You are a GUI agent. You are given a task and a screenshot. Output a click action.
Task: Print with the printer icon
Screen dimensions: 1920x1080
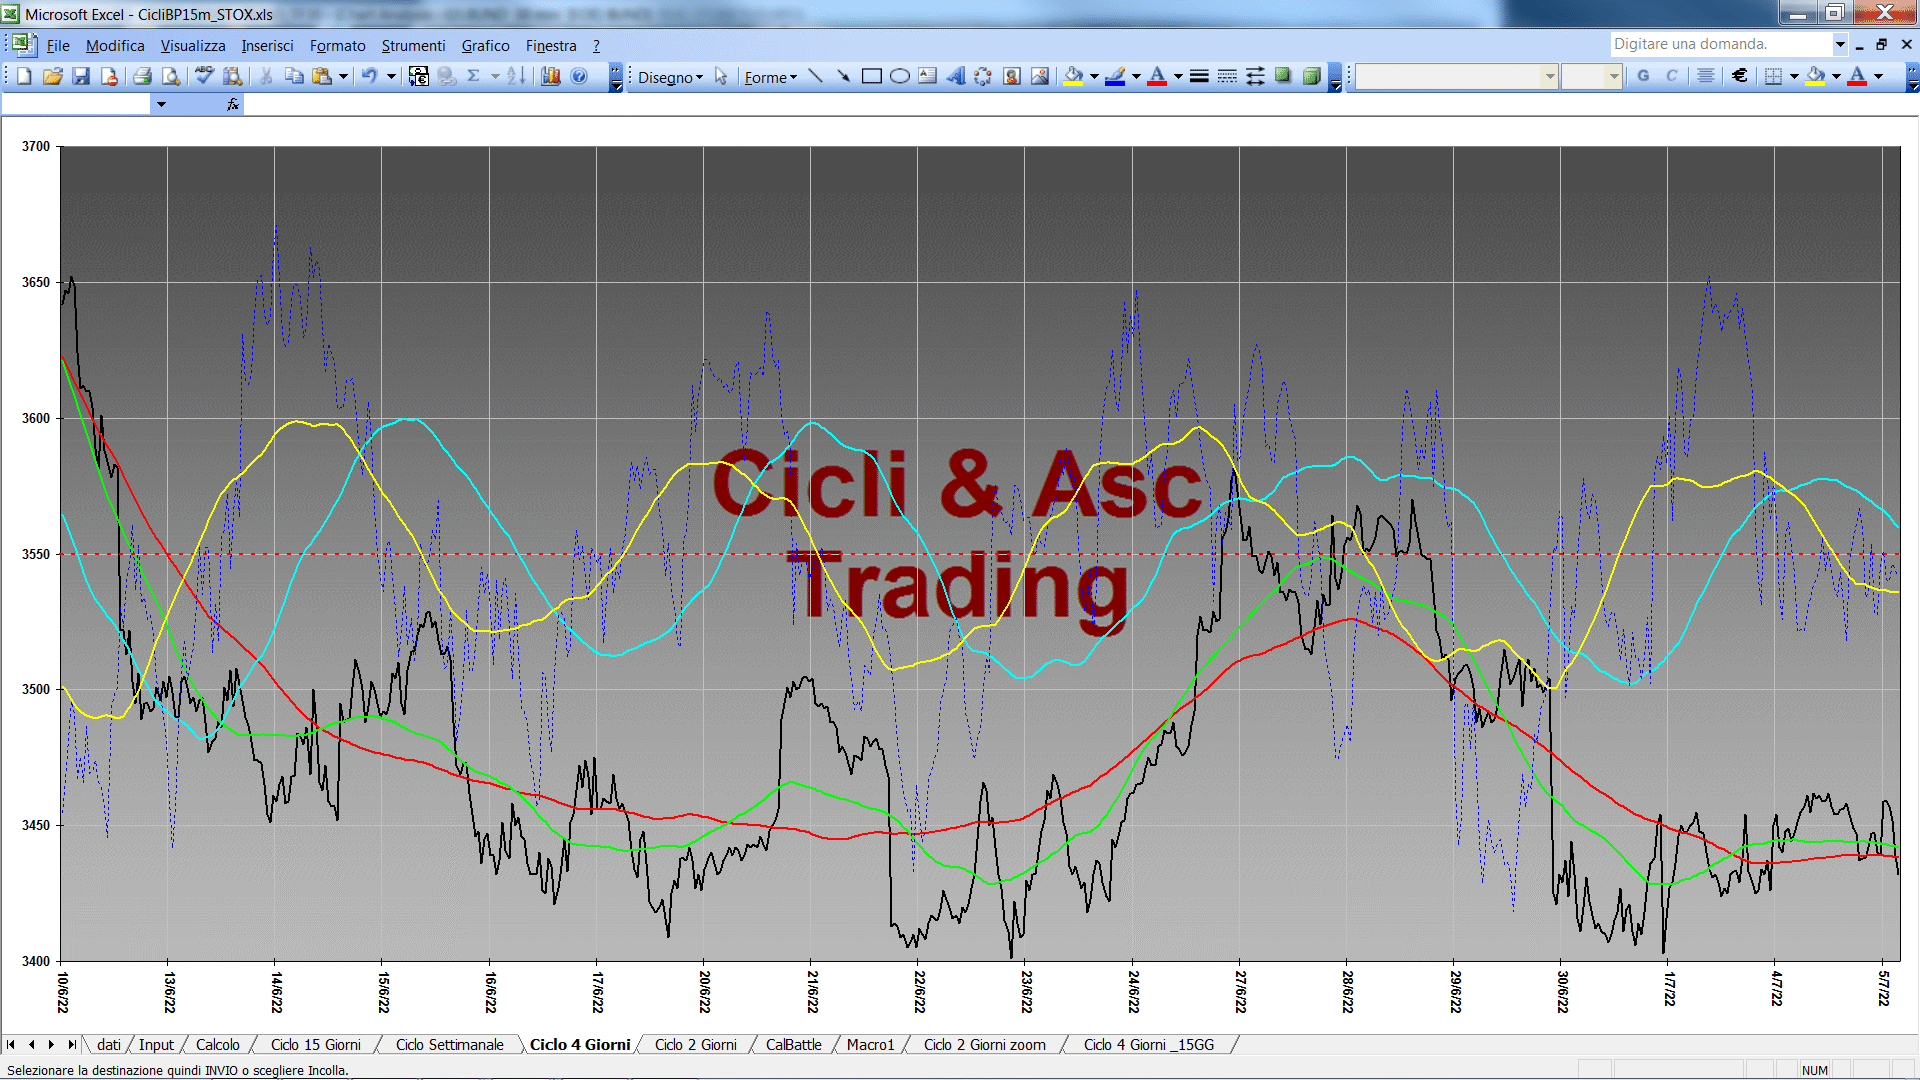tap(143, 76)
